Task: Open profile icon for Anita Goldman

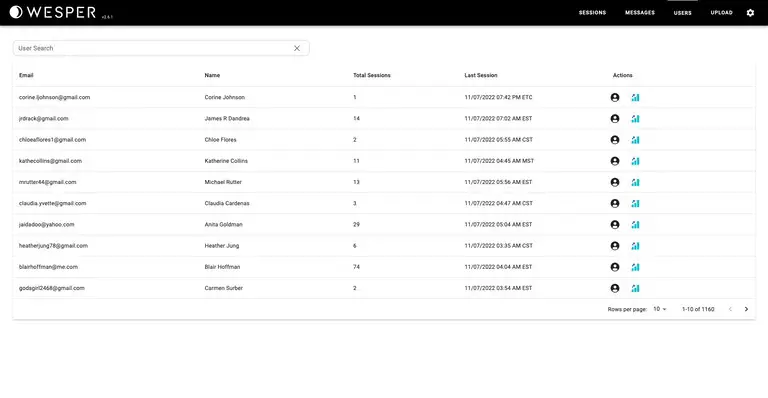Action: (x=615, y=225)
